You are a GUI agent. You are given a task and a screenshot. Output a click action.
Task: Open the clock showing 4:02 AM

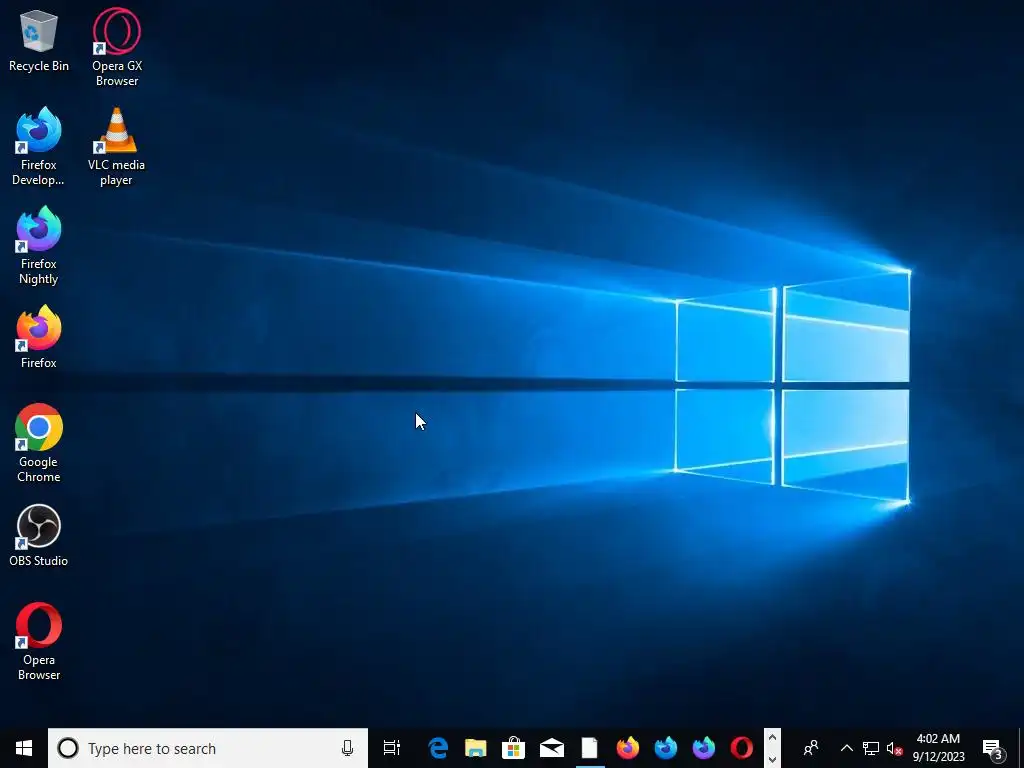coord(938,748)
